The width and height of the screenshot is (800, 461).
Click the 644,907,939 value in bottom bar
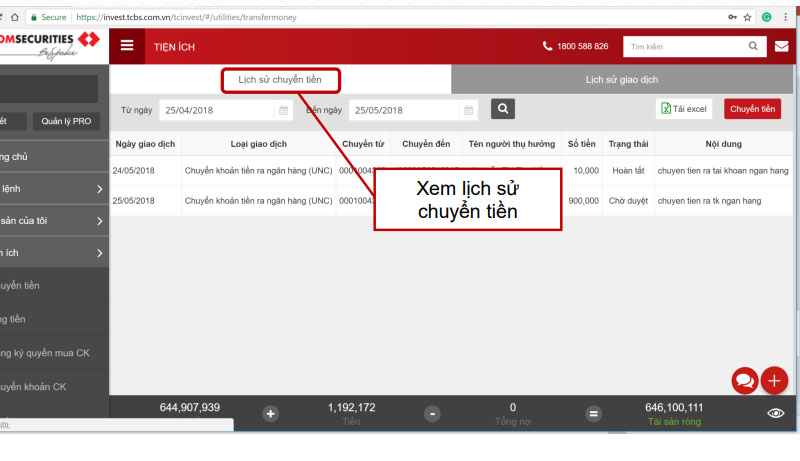point(190,407)
